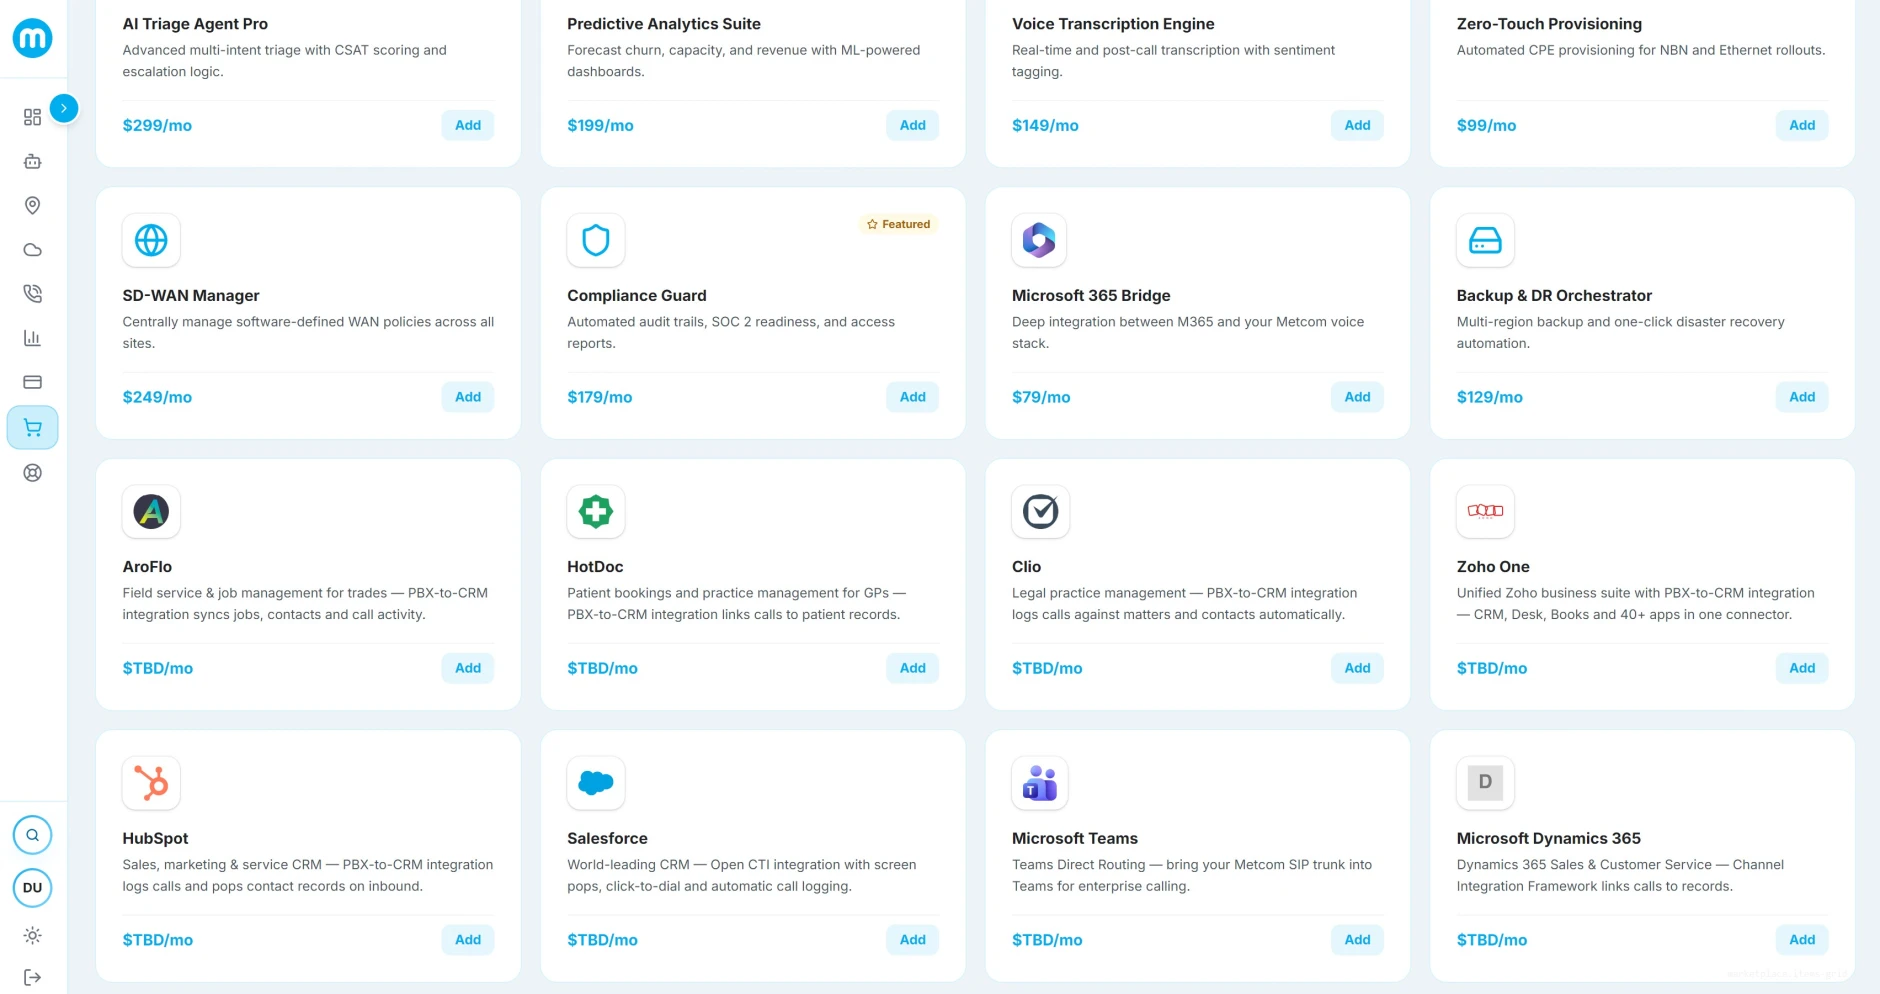Click the AroFlo card title
The width and height of the screenshot is (1880, 994).
[147, 567]
